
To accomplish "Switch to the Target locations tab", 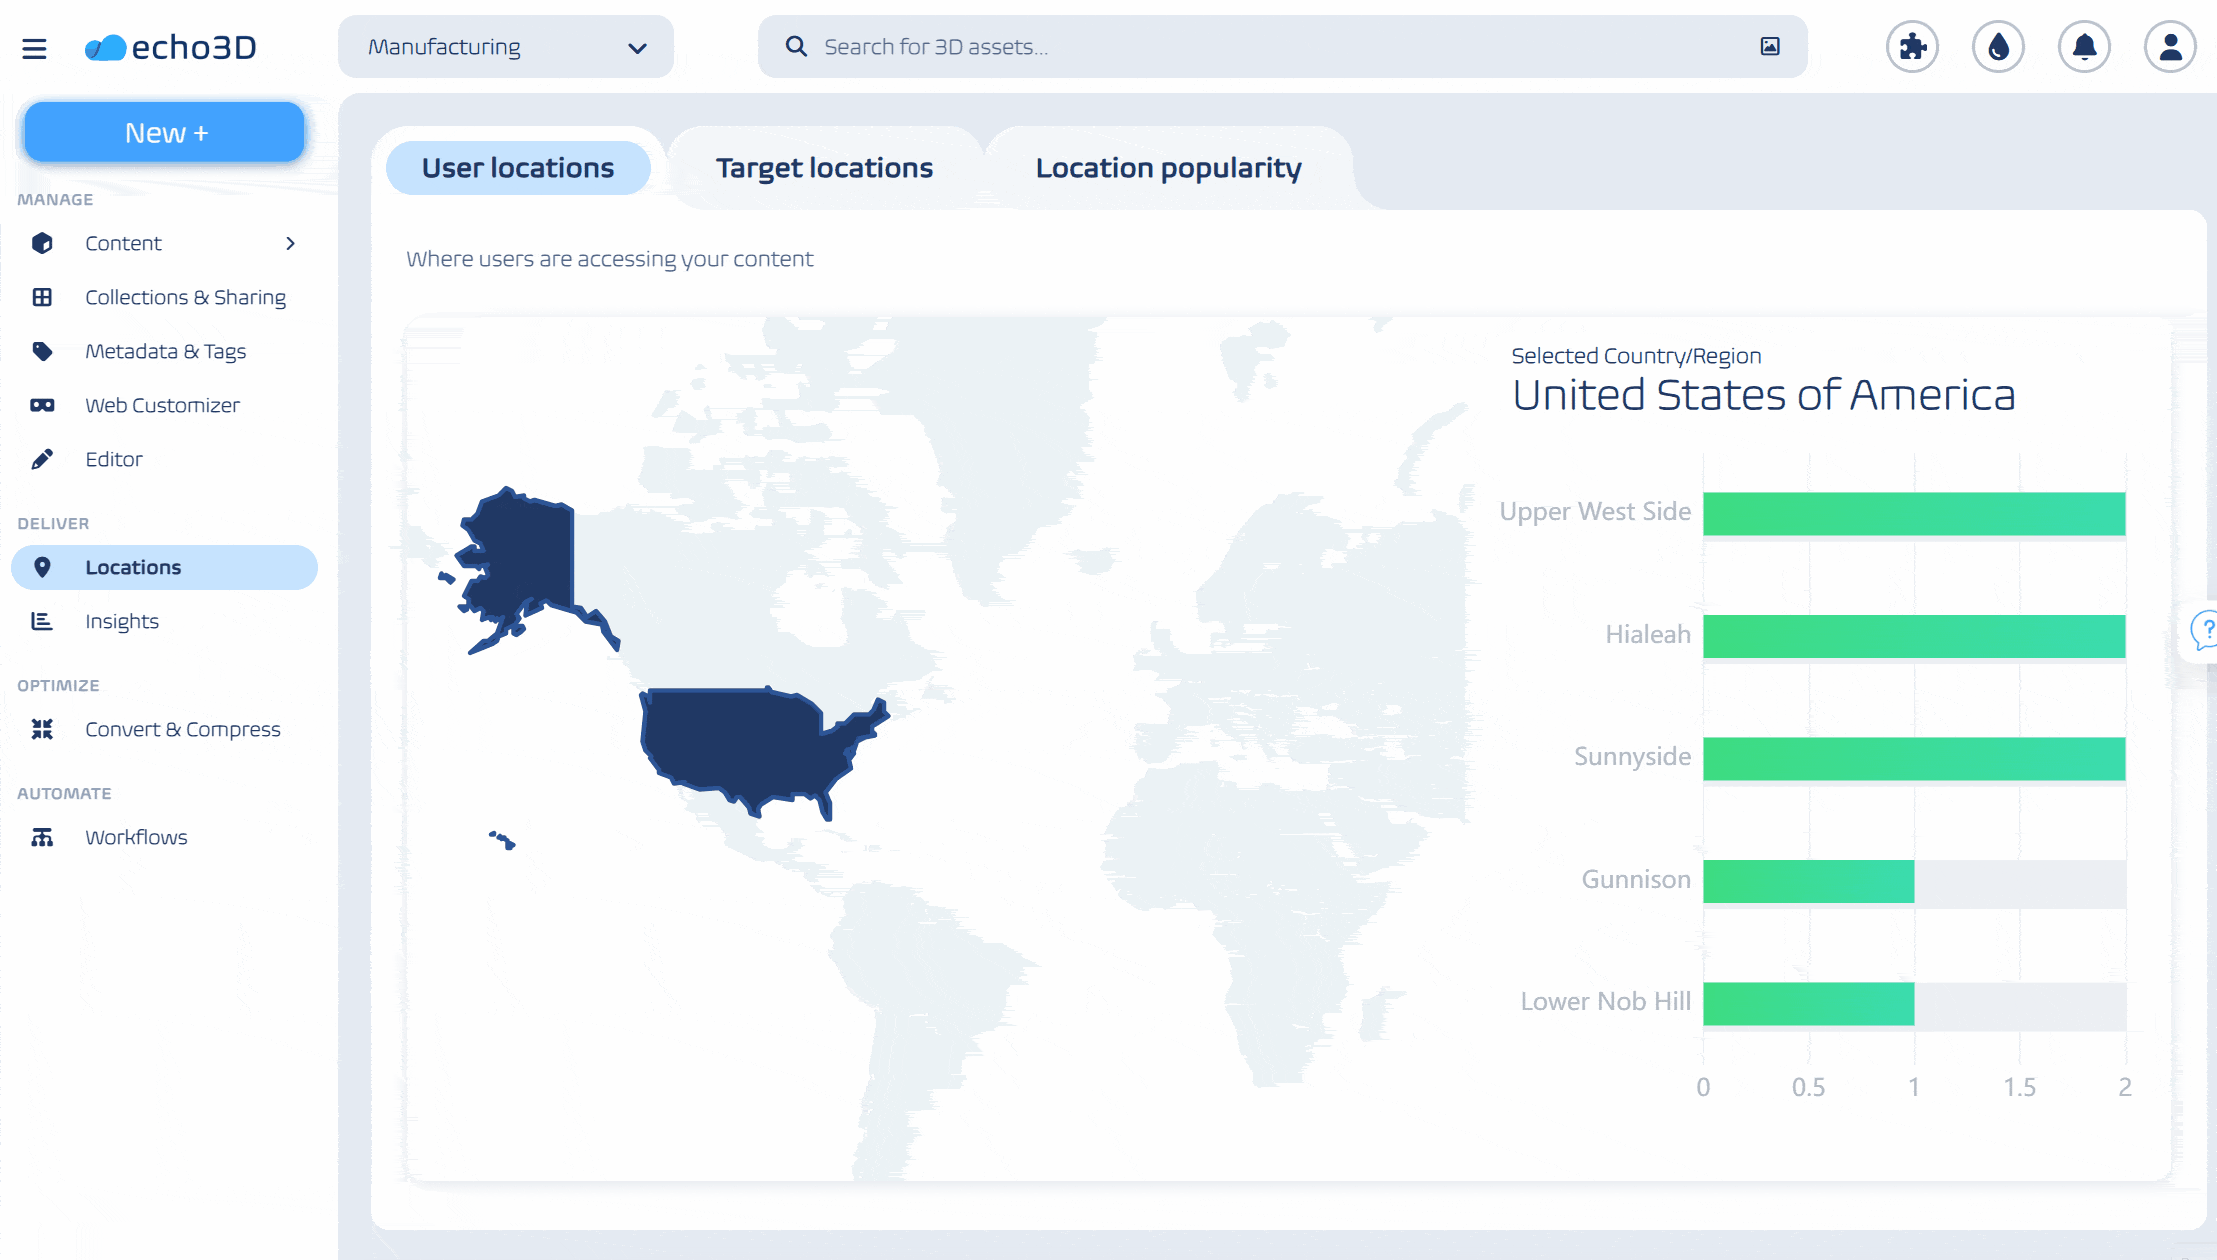I will pos(824,168).
